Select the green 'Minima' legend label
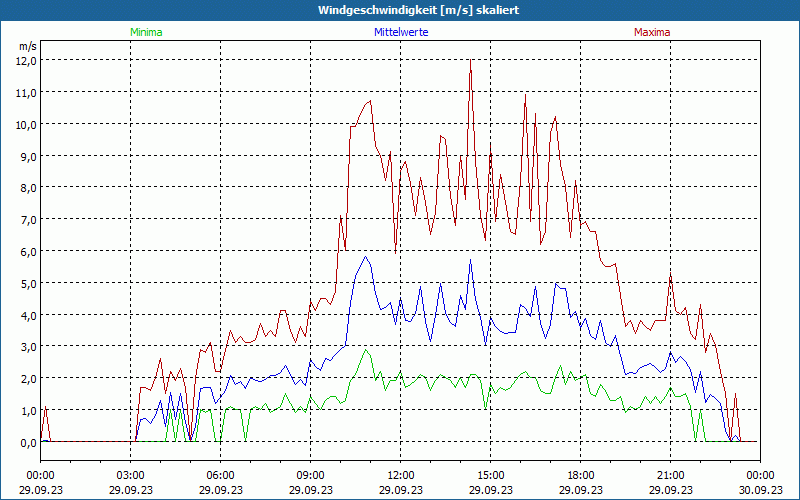 coord(146,32)
